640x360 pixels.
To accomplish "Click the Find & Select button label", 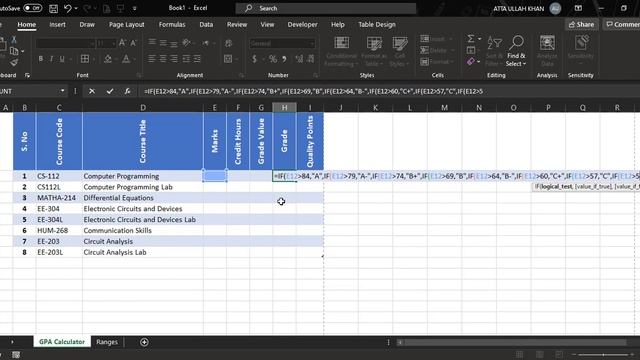I will [x=516, y=60].
